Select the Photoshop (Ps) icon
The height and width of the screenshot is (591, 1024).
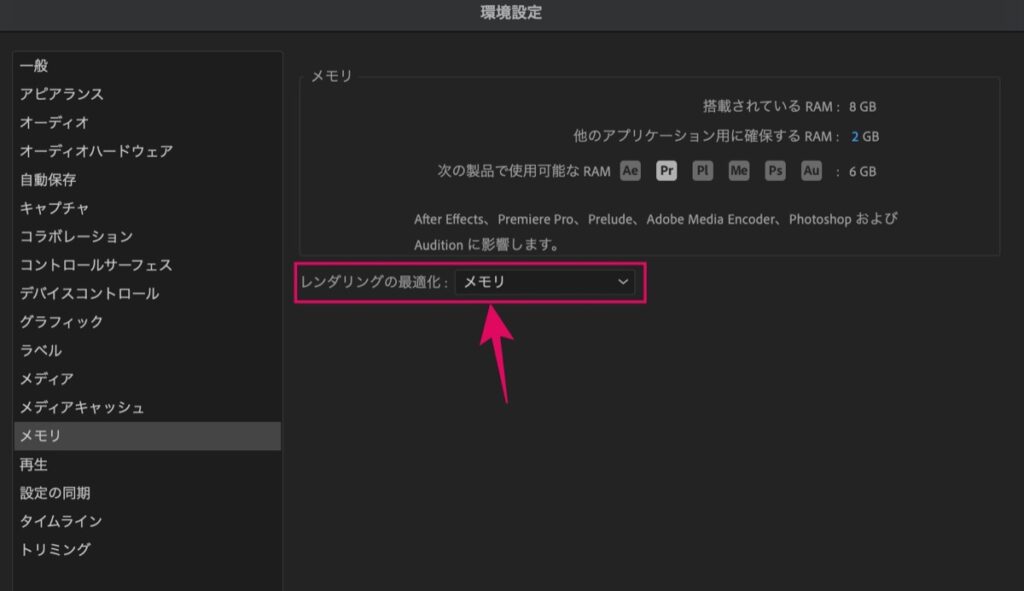coord(775,171)
